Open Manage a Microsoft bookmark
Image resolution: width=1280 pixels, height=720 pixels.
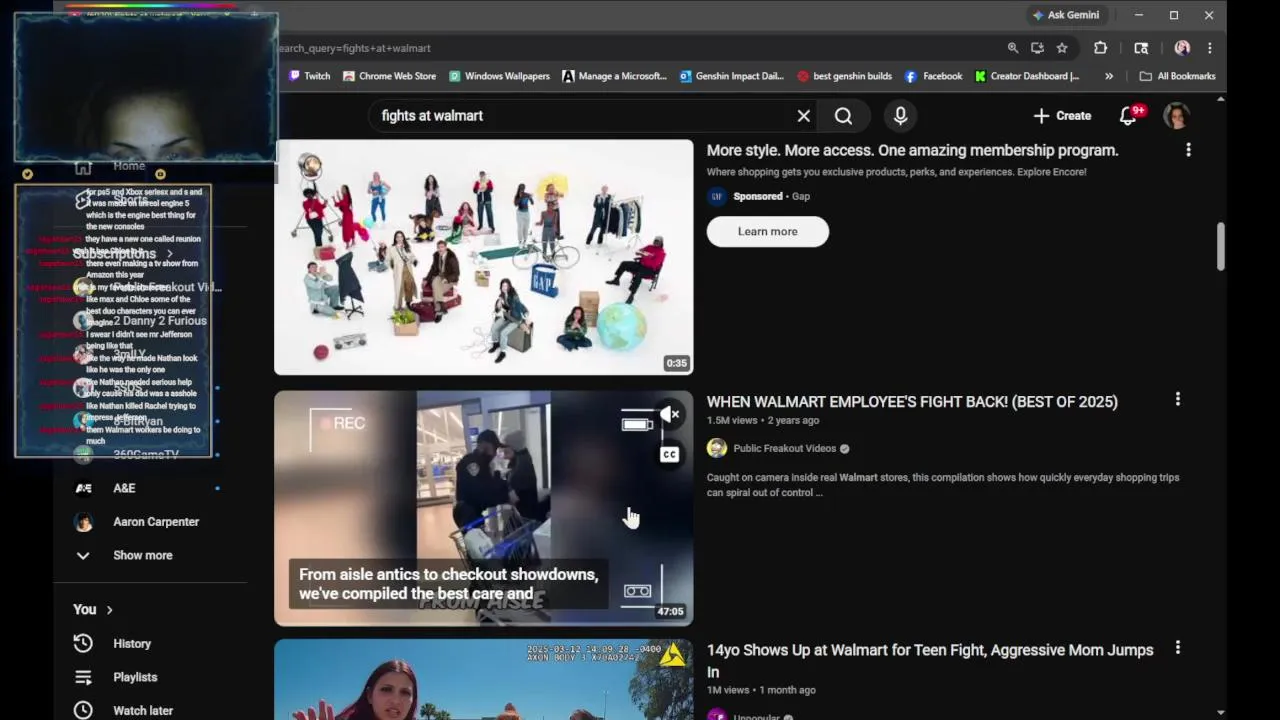(615, 76)
